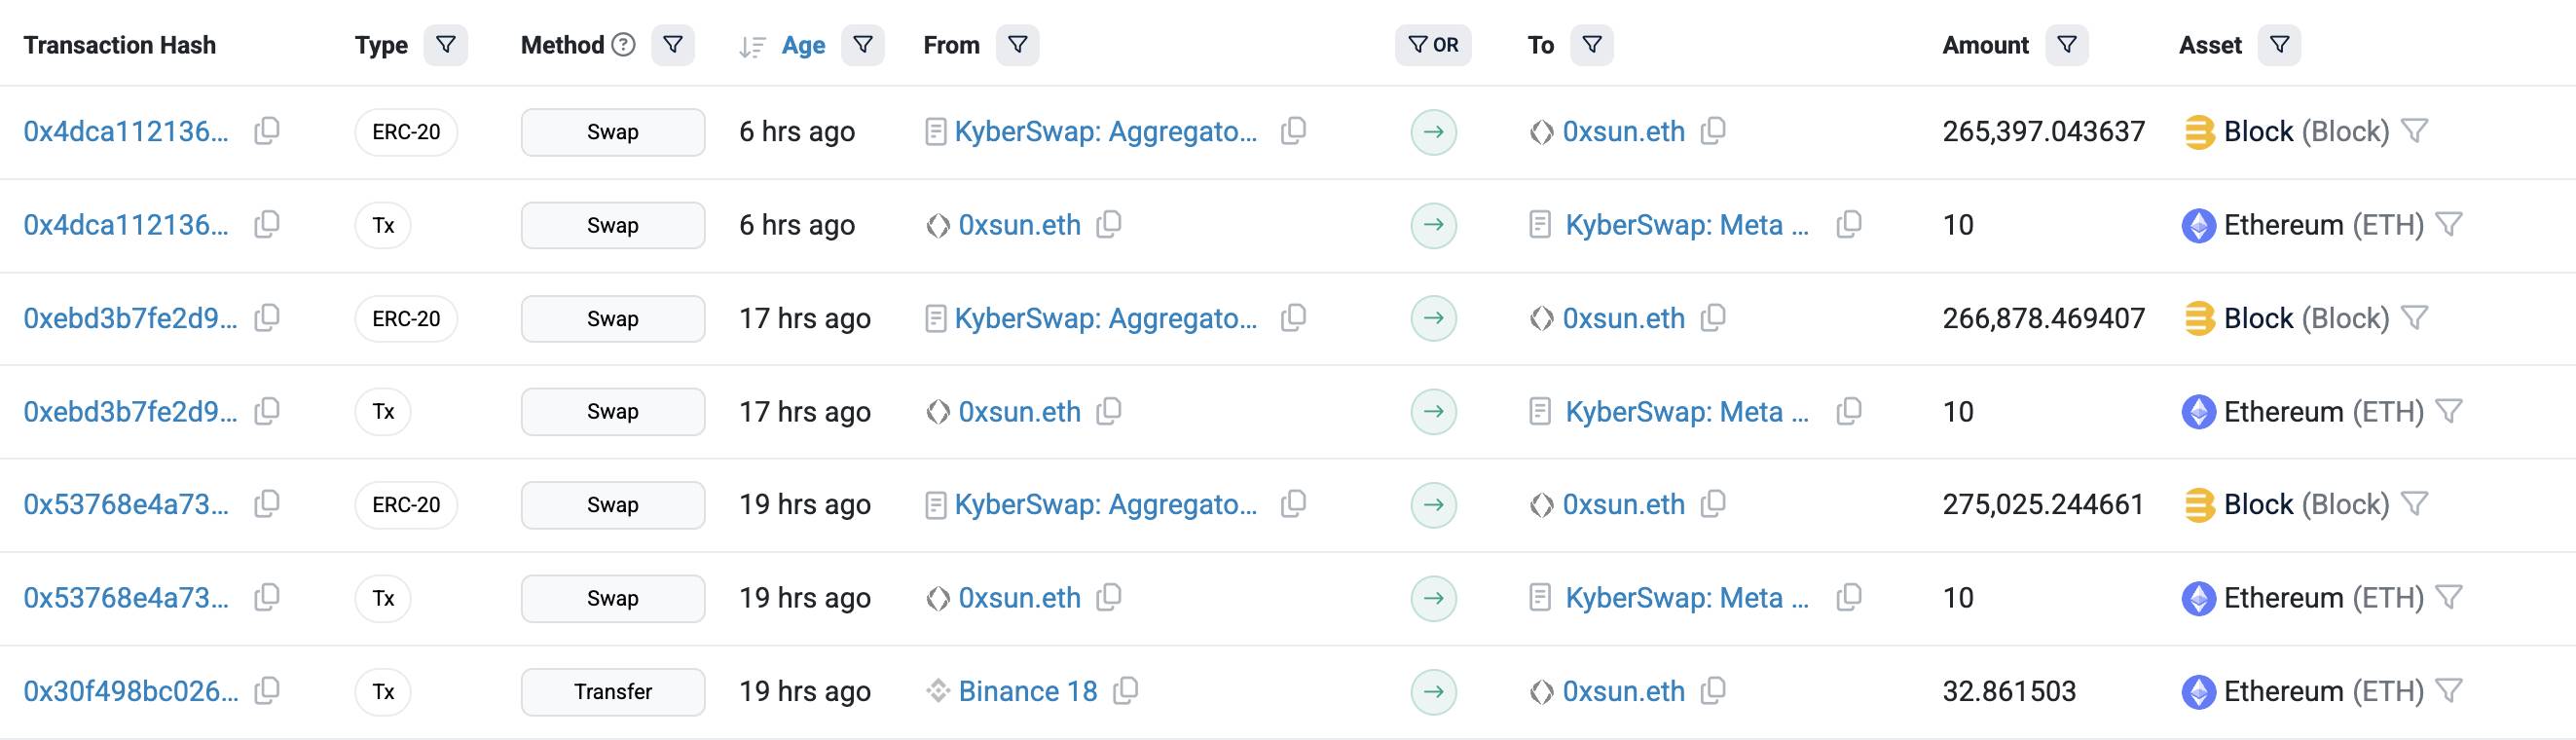Toggle the OR filter between From and To
The height and width of the screenshot is (740, 2576).
pos(1433,45)
